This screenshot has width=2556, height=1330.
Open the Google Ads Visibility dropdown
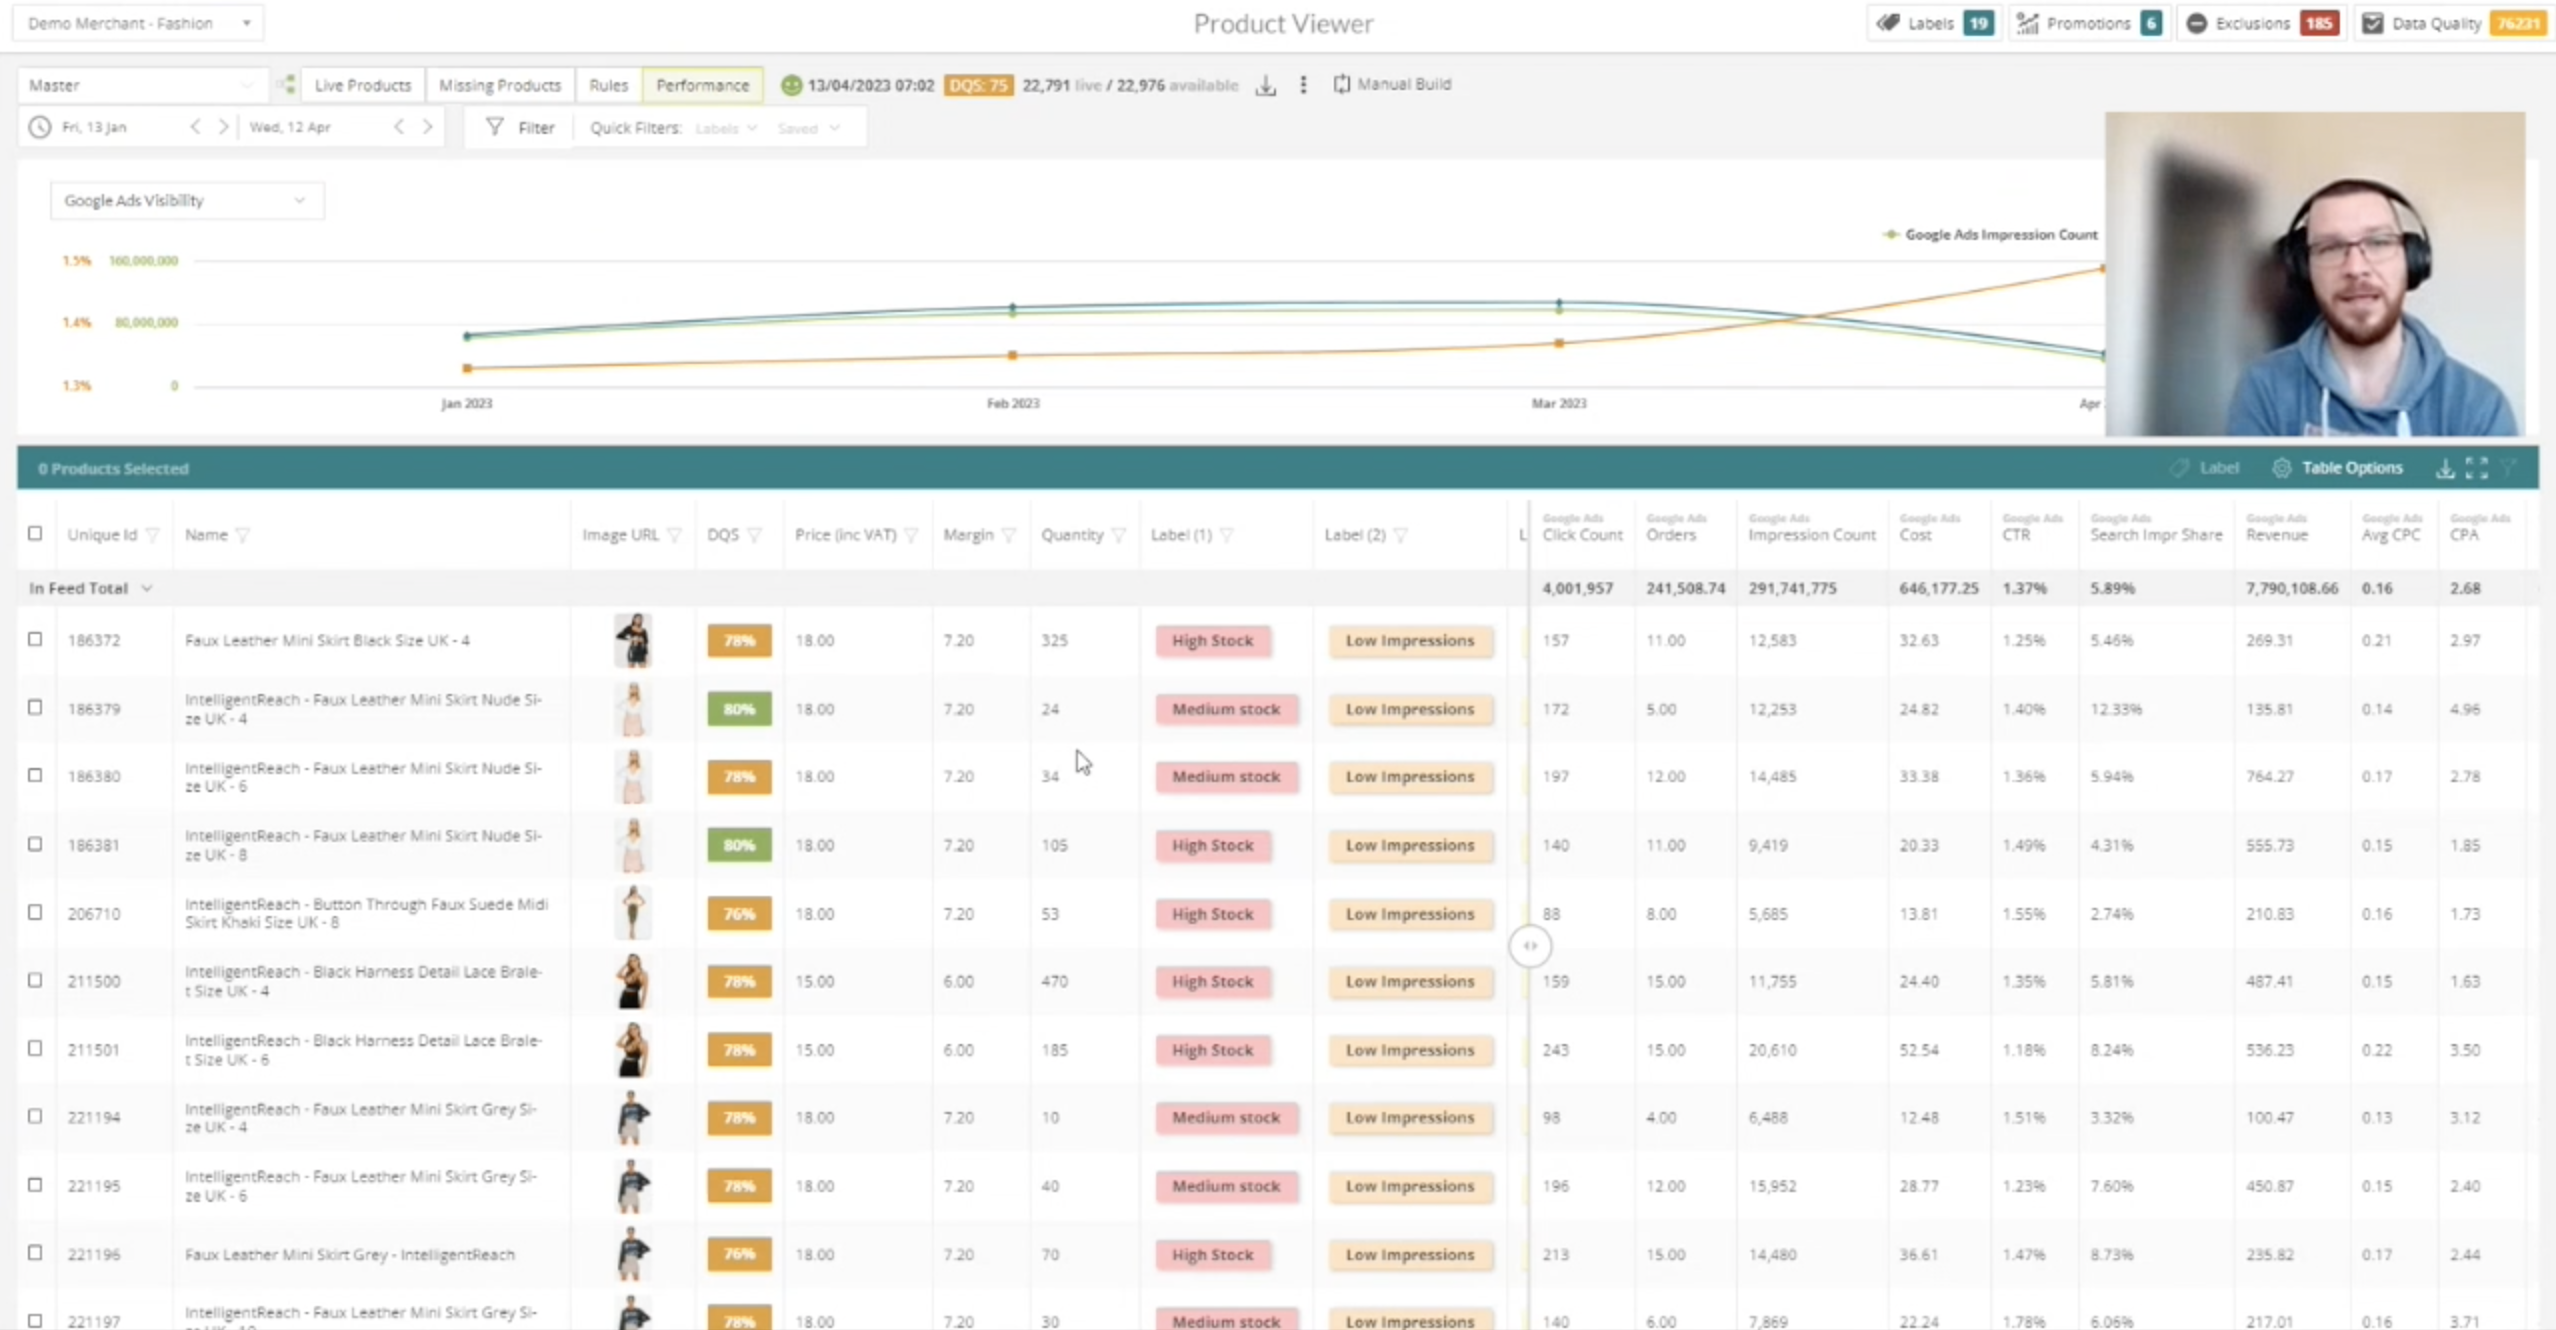[186, 201]
